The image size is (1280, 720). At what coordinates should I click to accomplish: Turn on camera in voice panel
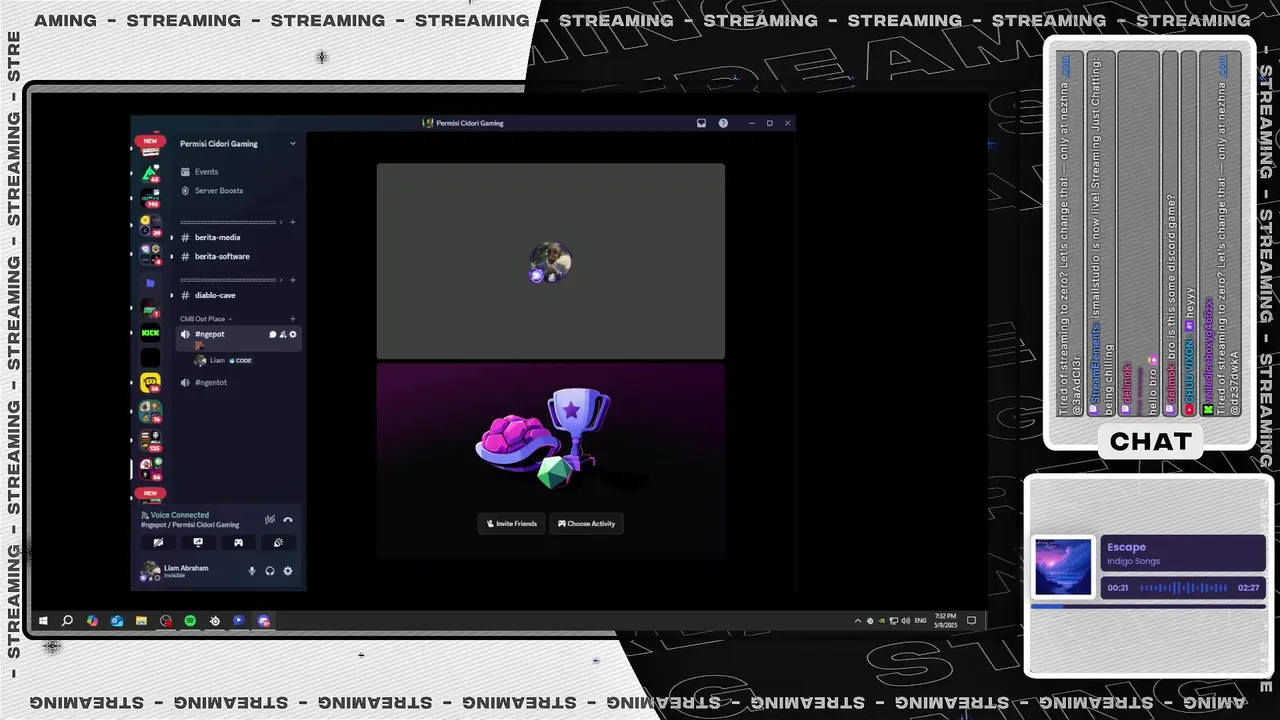click(x=158, y=543)
